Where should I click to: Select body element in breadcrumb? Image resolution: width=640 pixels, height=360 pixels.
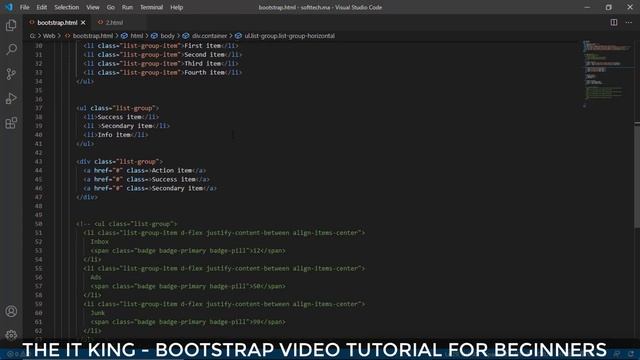(167, 36)
